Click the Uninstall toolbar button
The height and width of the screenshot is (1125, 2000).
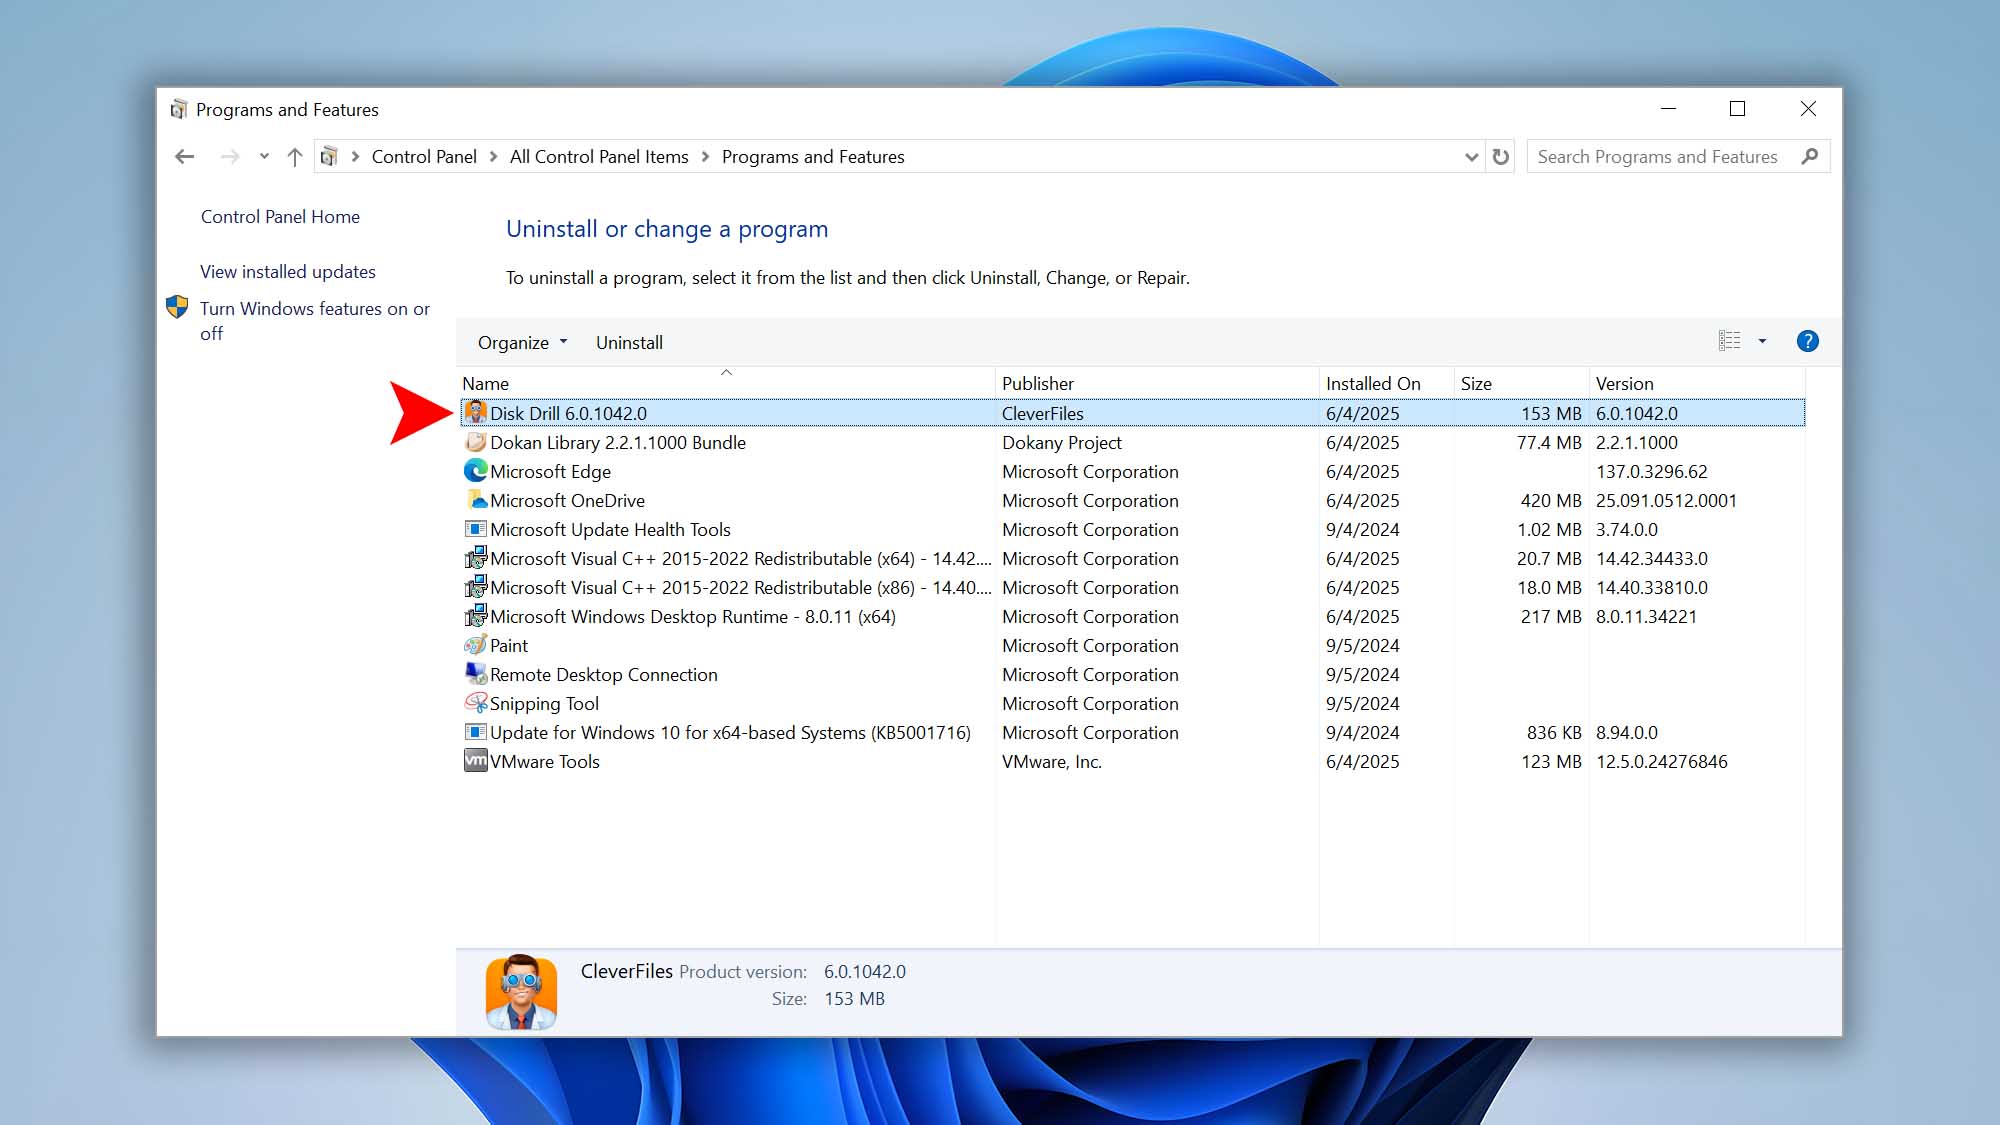629,342
